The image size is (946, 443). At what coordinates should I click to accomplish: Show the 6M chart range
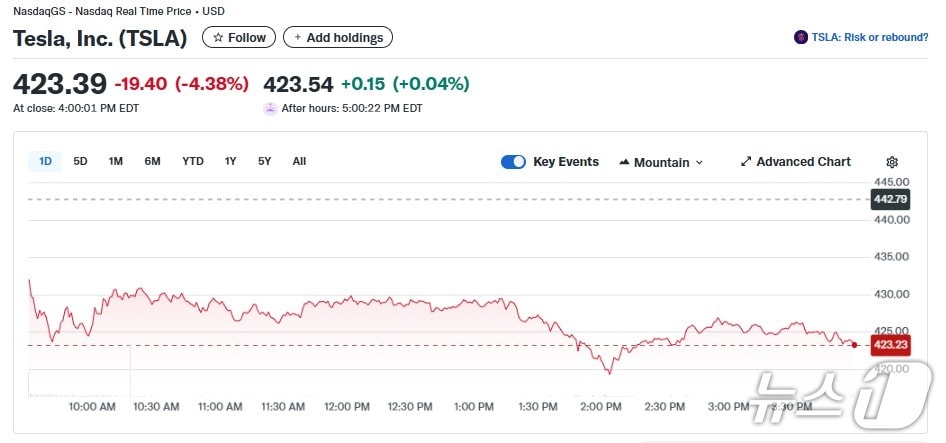tap(152, 161)
